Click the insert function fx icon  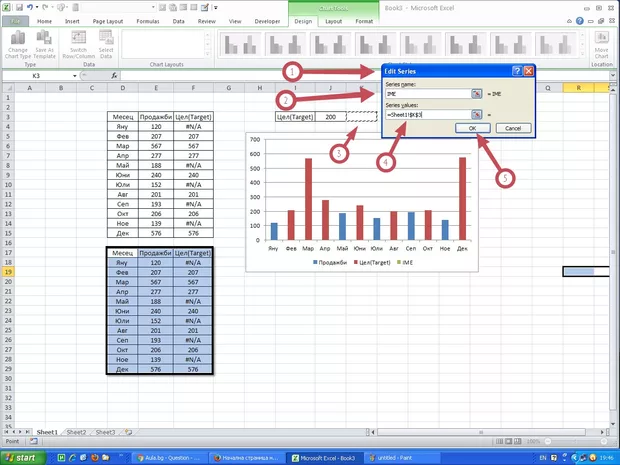(x=114, y=75)
